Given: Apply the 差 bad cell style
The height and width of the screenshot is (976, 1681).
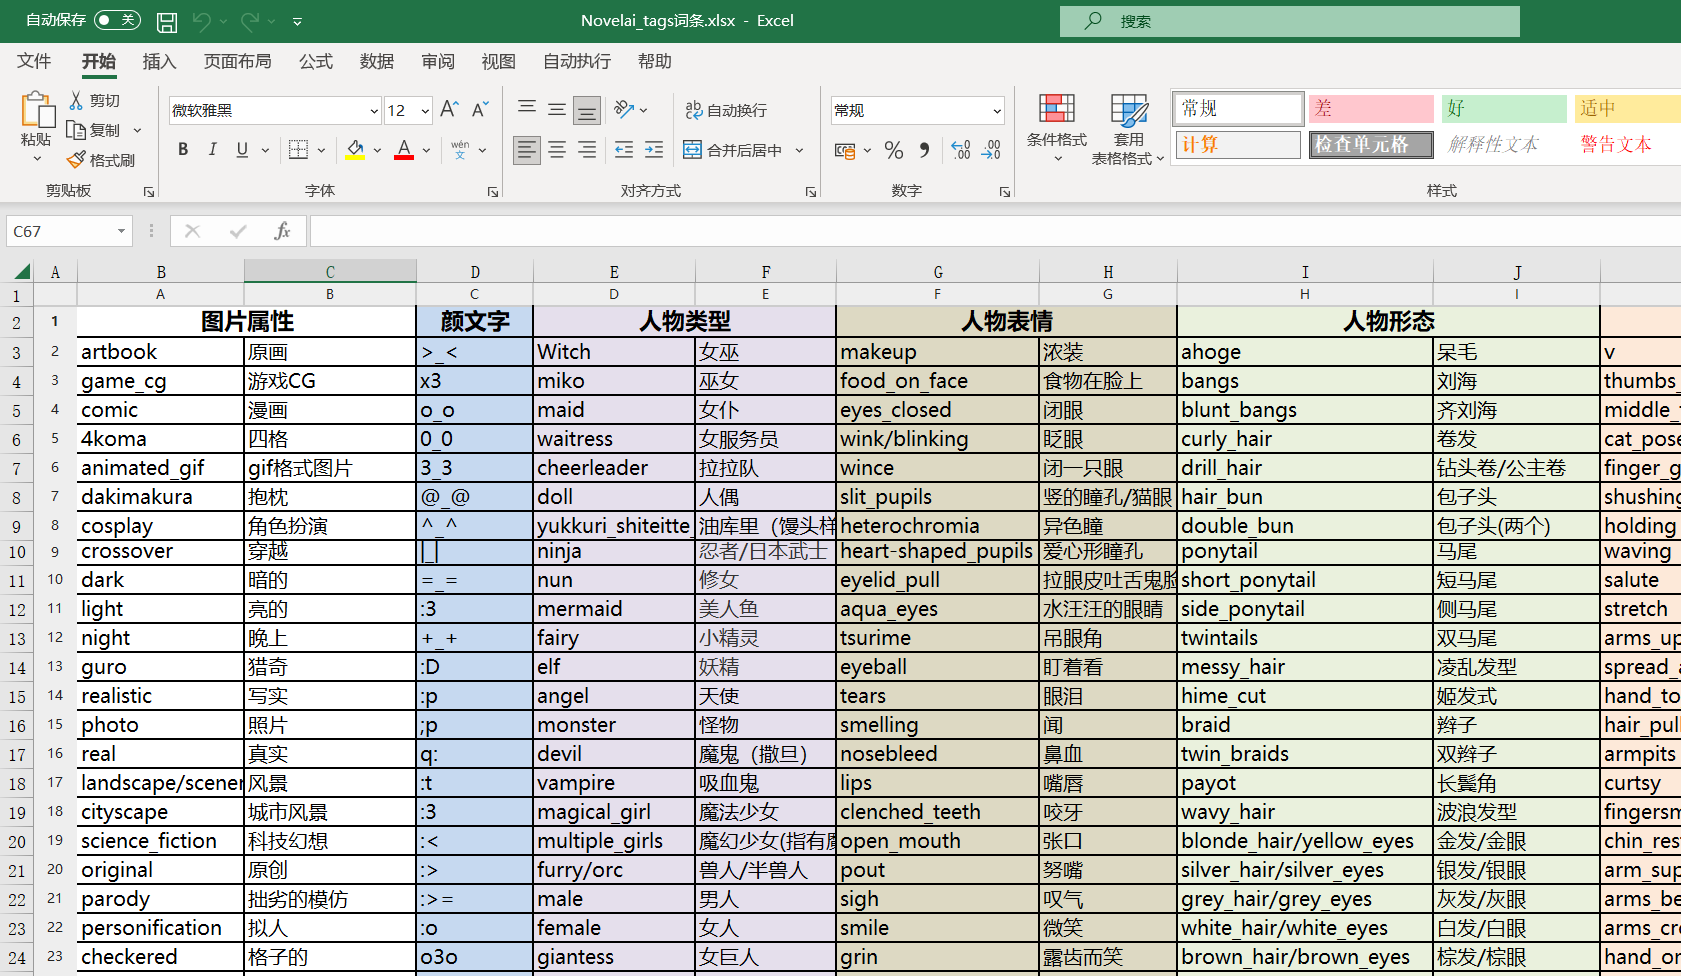Looking at the screenshot, I should point(1371,108).
